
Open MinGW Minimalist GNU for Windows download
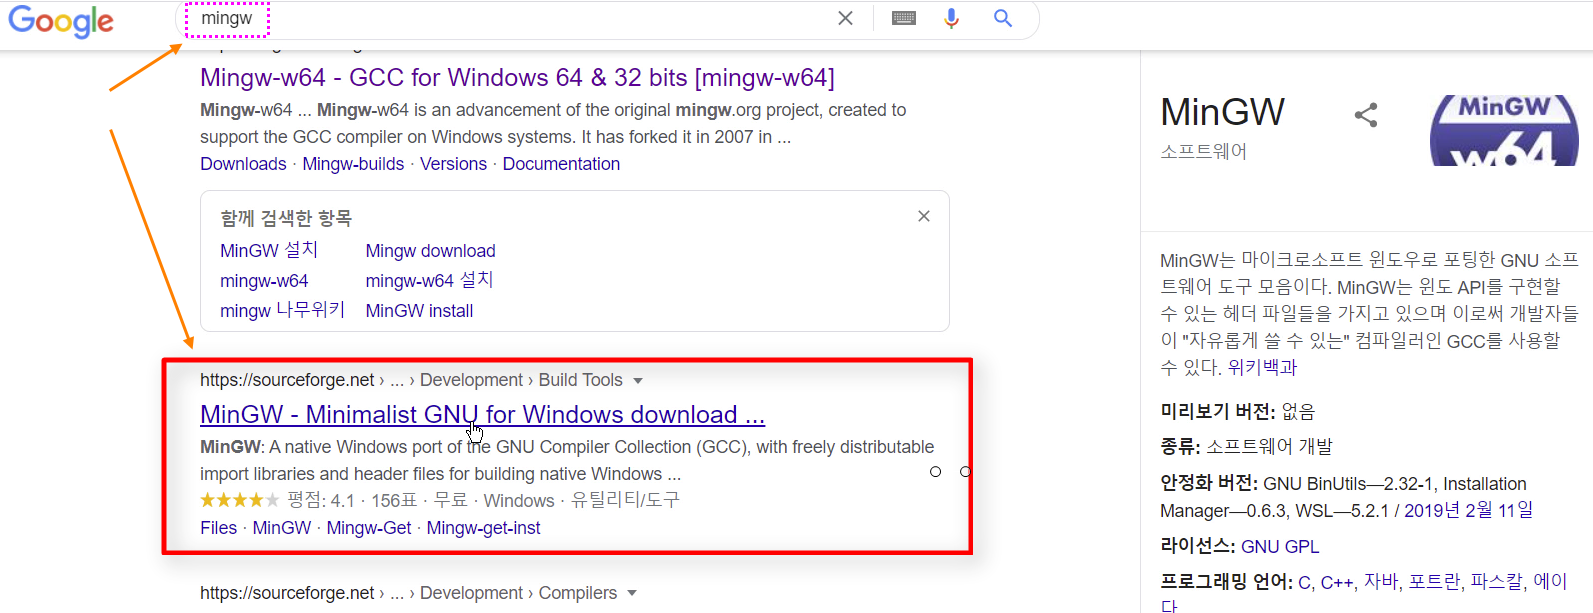[x=482, y=414]
